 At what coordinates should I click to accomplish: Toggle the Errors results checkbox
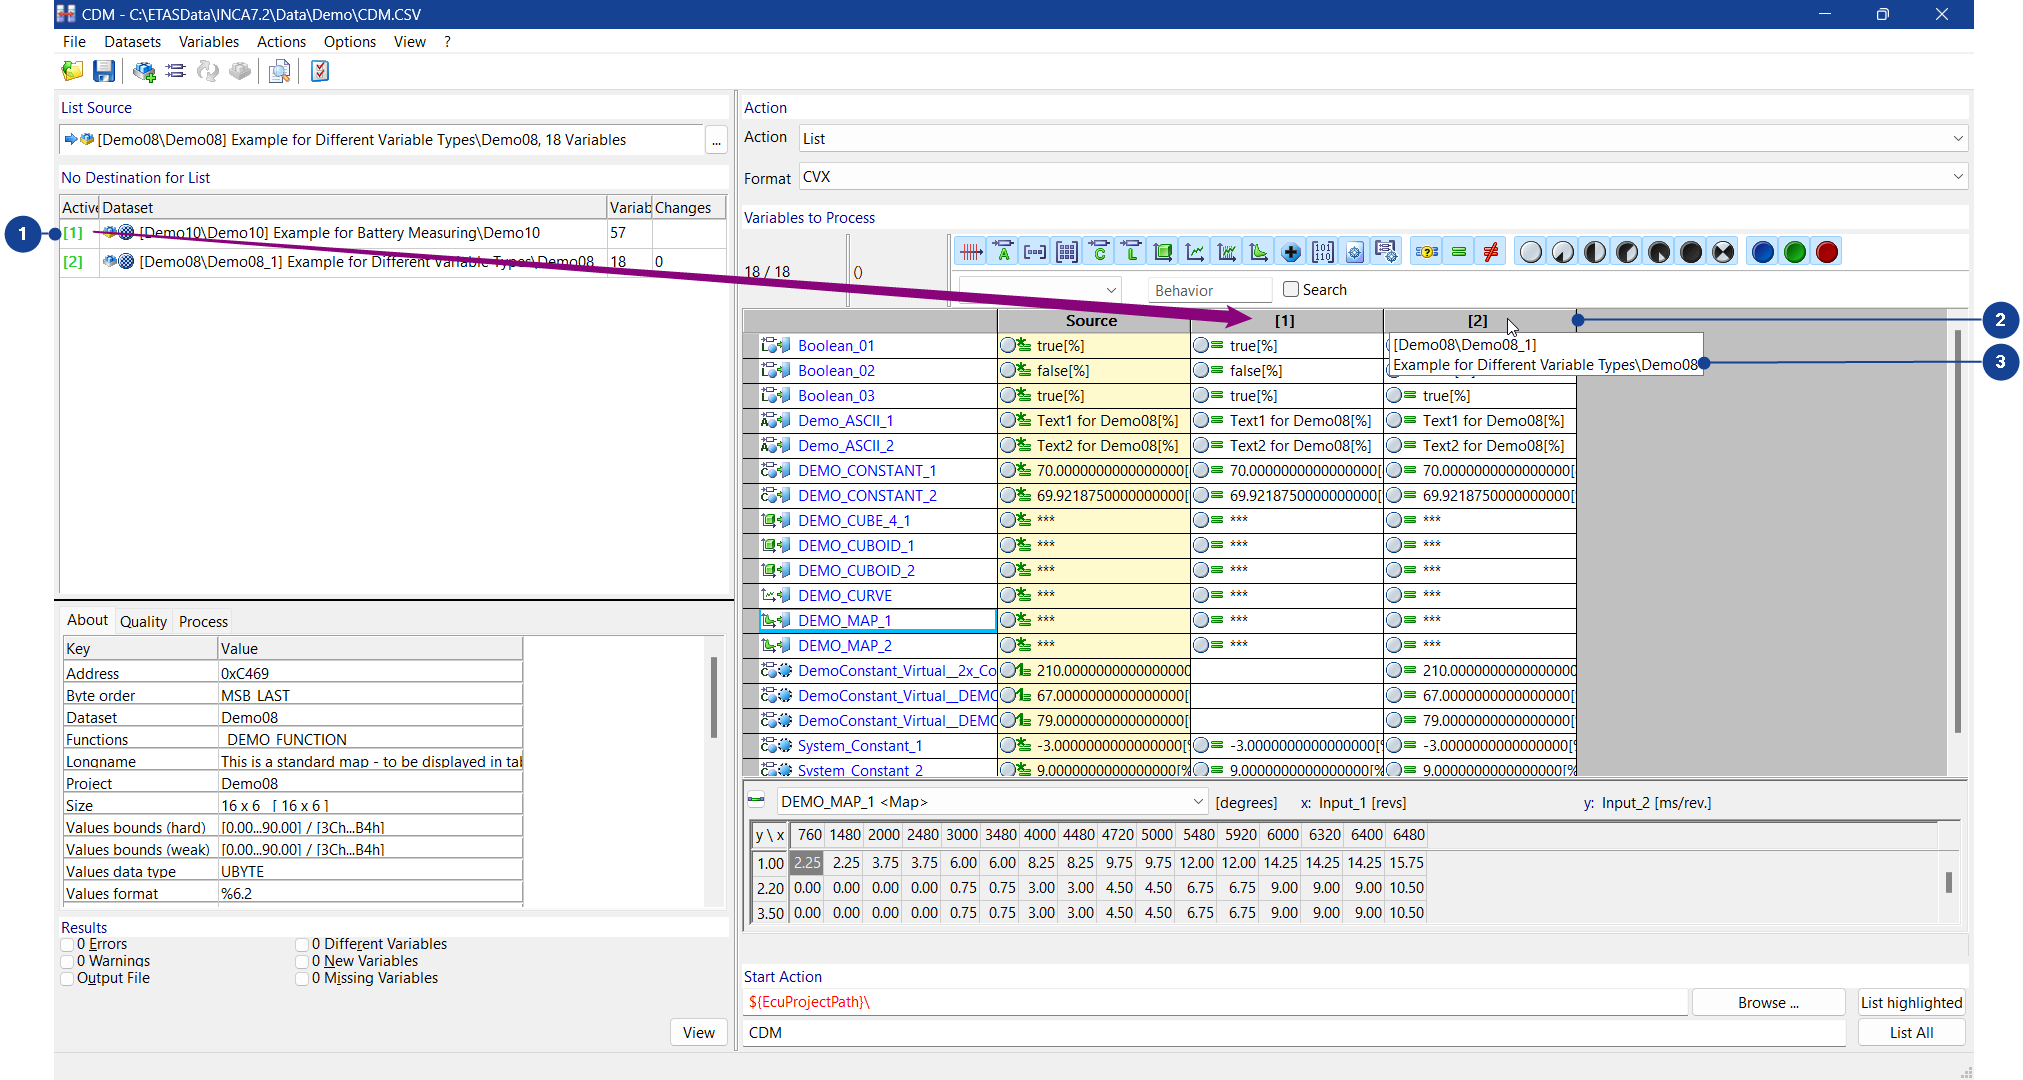click(68, 944)
